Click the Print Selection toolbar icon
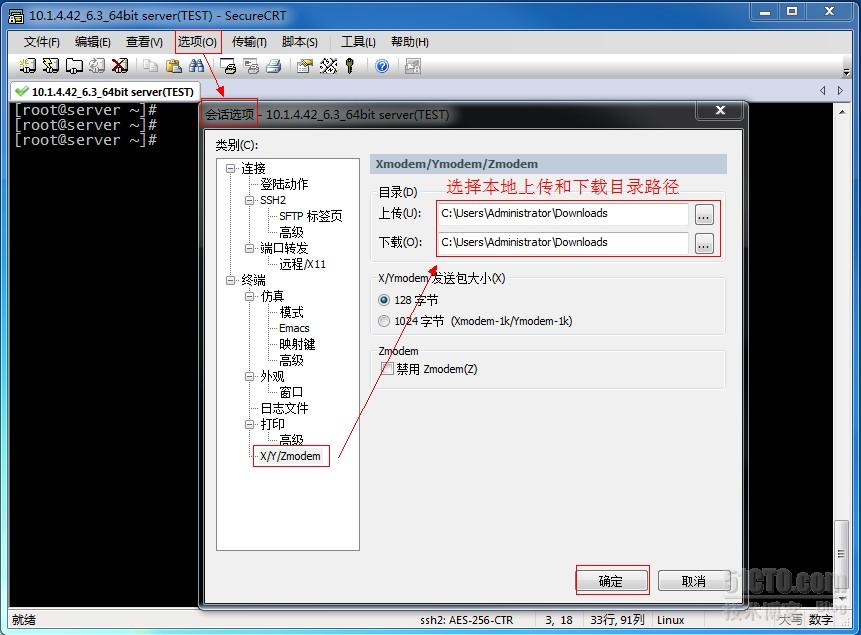This screenshot has height=635, width=861. click(251, 66)
